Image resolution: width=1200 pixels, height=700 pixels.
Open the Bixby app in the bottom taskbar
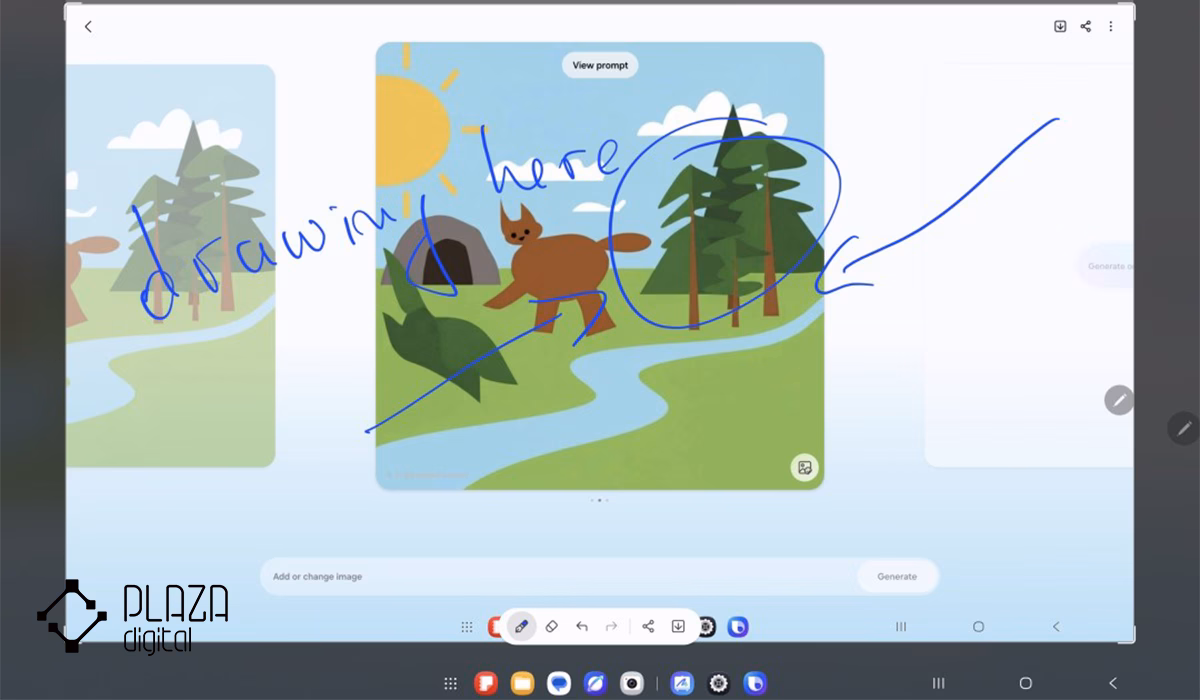tap(755, 683)
